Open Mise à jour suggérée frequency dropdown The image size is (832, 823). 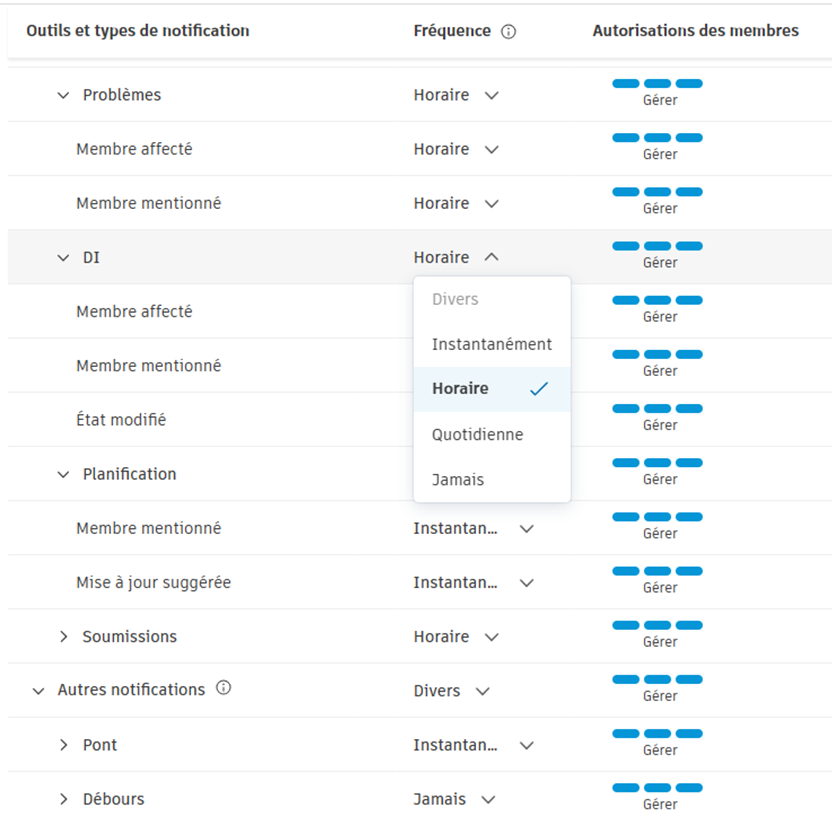coord(473,582)
